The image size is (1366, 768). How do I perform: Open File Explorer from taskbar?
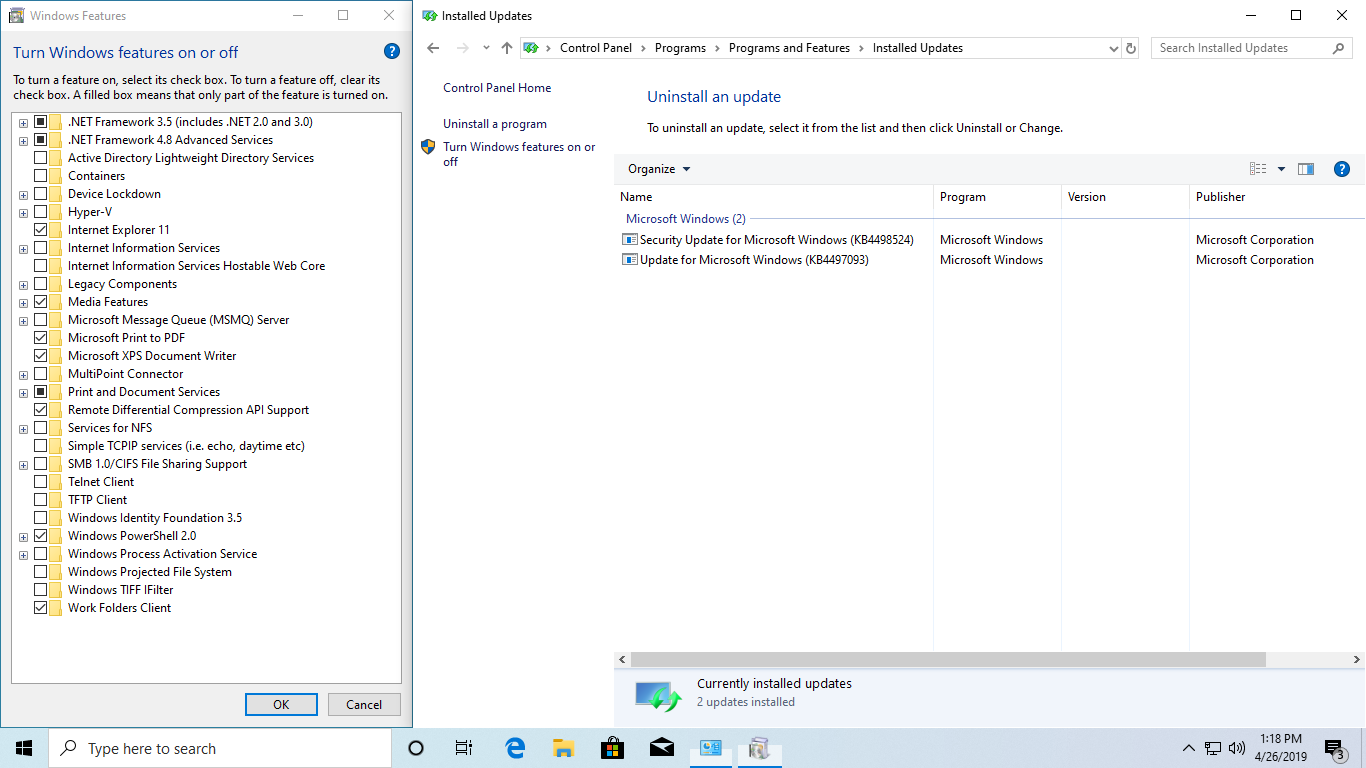click(564, 748)
